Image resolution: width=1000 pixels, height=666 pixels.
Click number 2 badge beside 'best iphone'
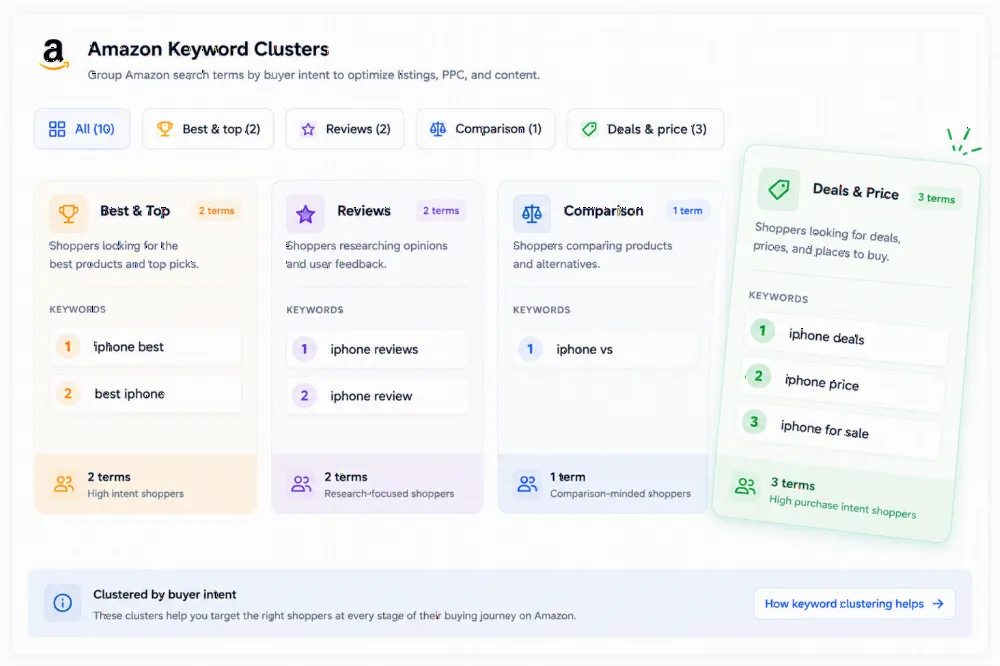point(68,394)
